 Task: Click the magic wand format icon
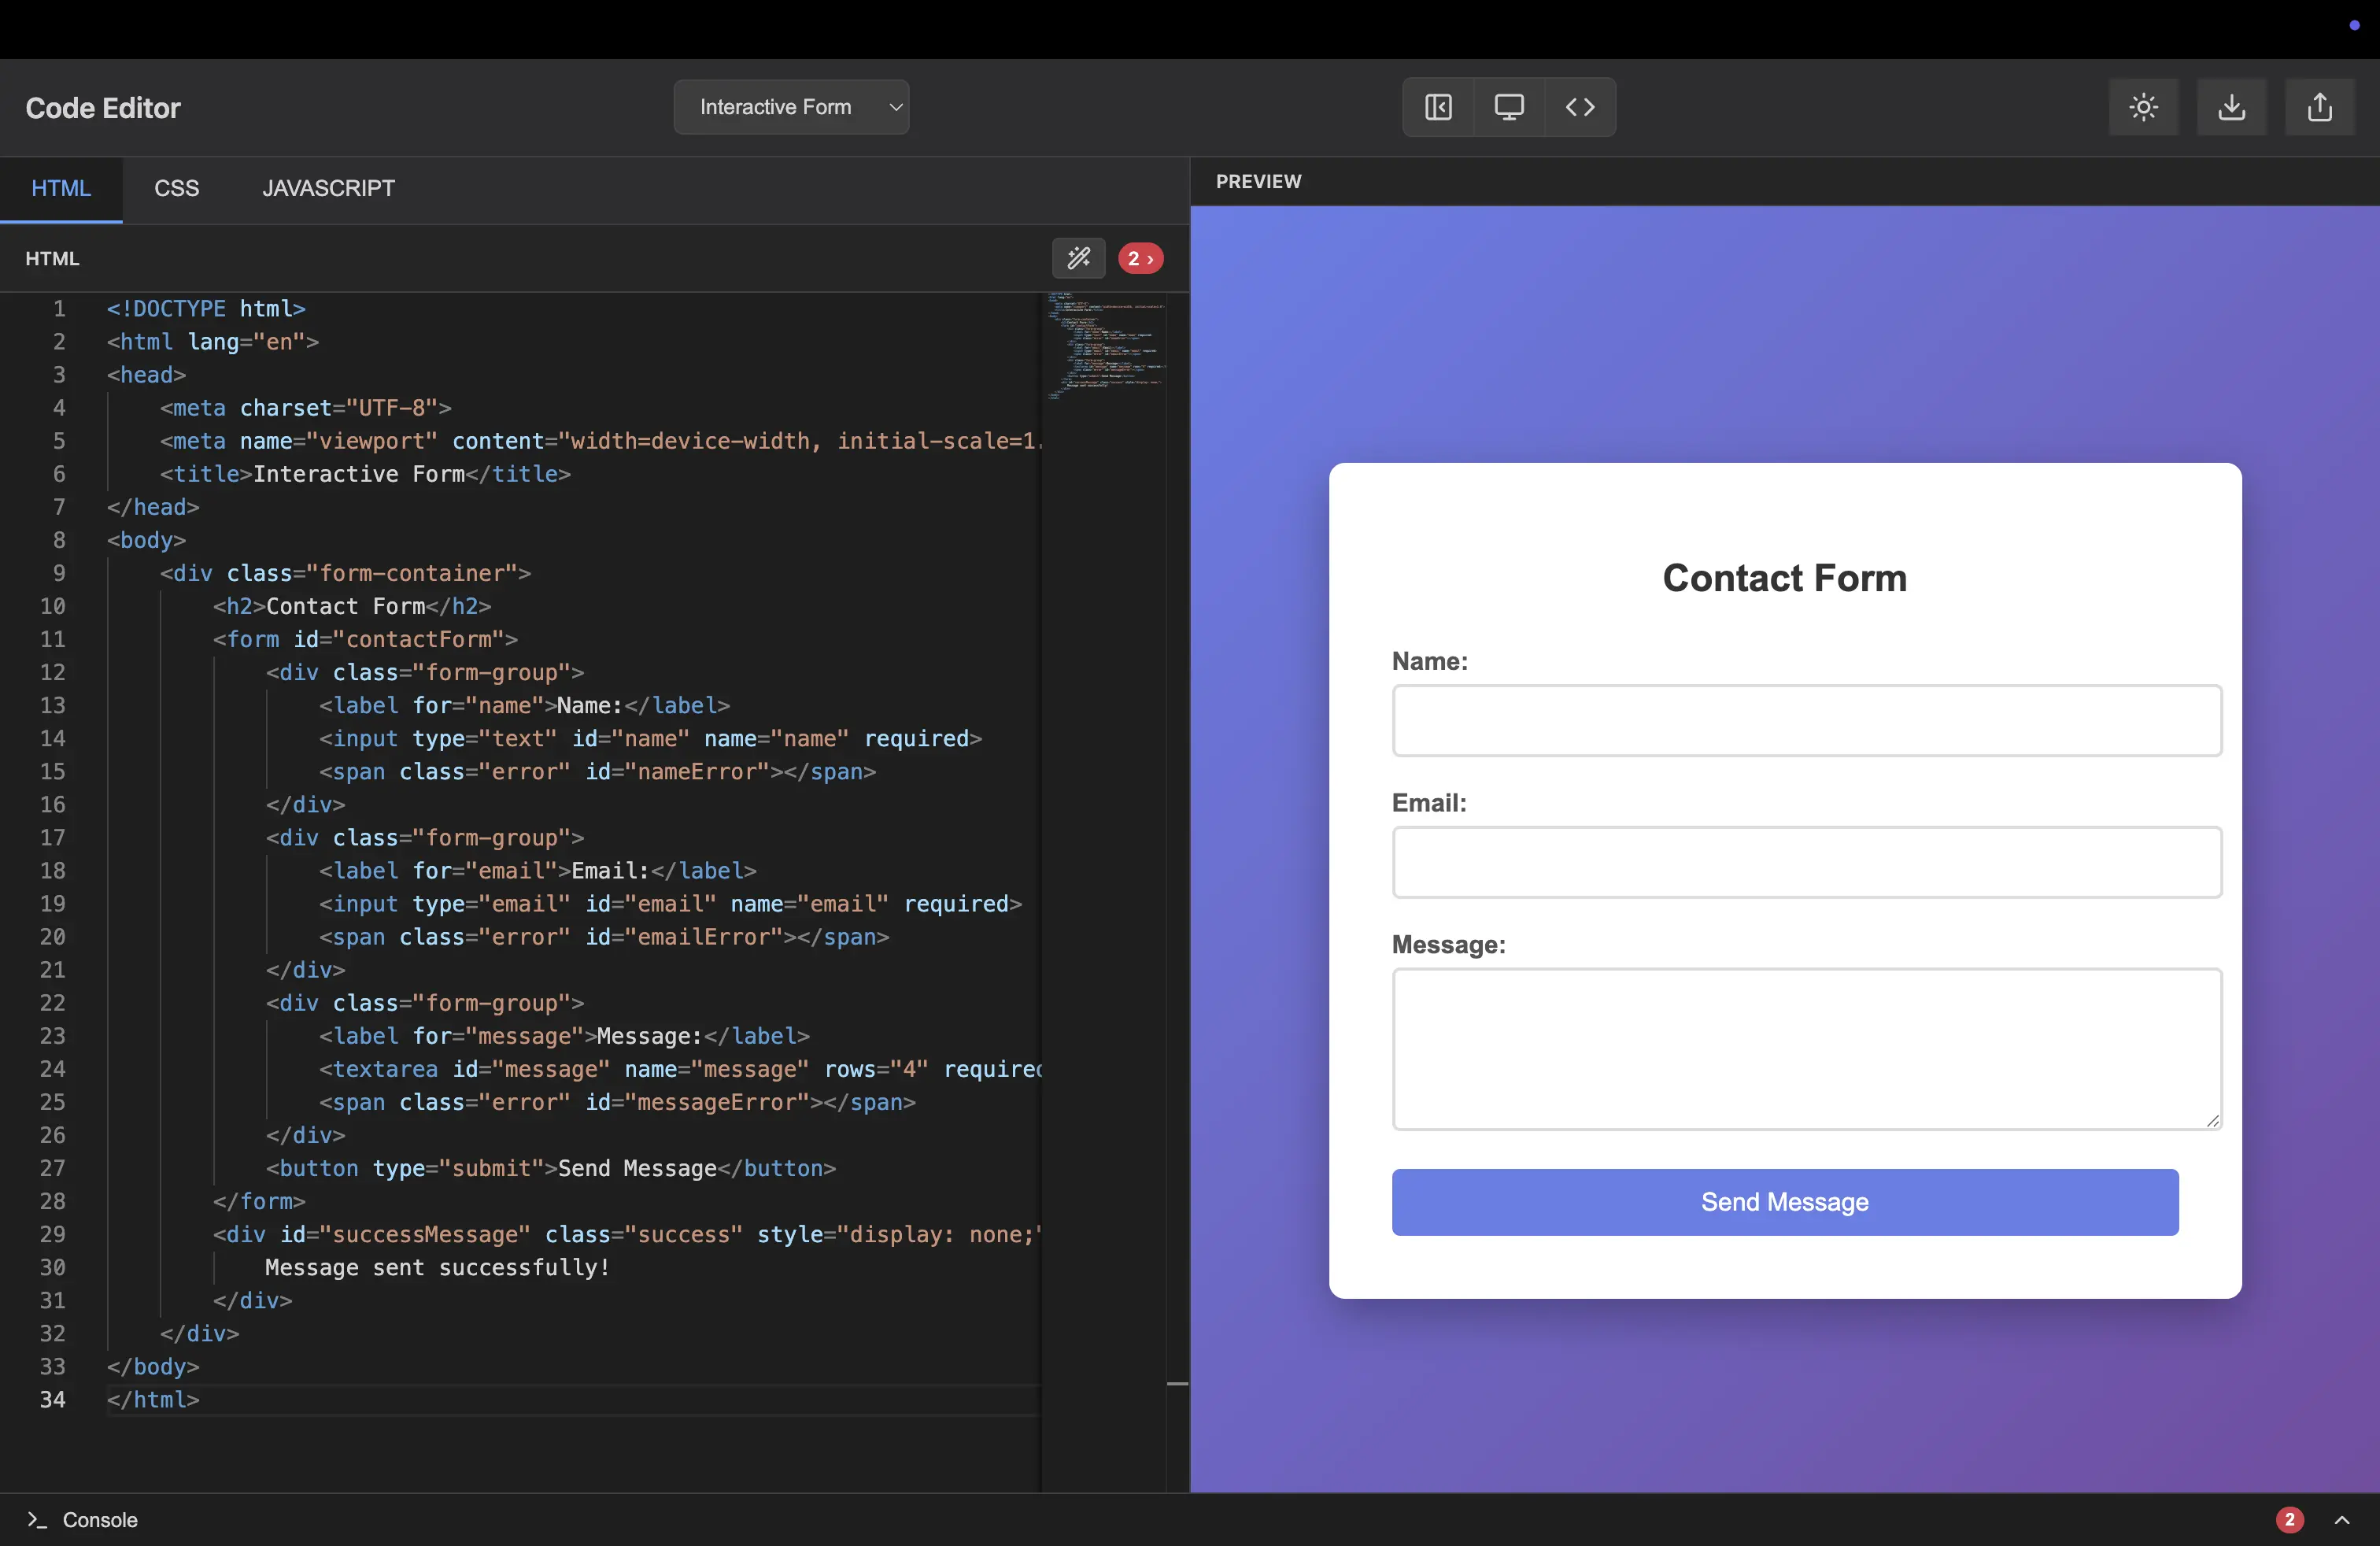pos(1078,259)
